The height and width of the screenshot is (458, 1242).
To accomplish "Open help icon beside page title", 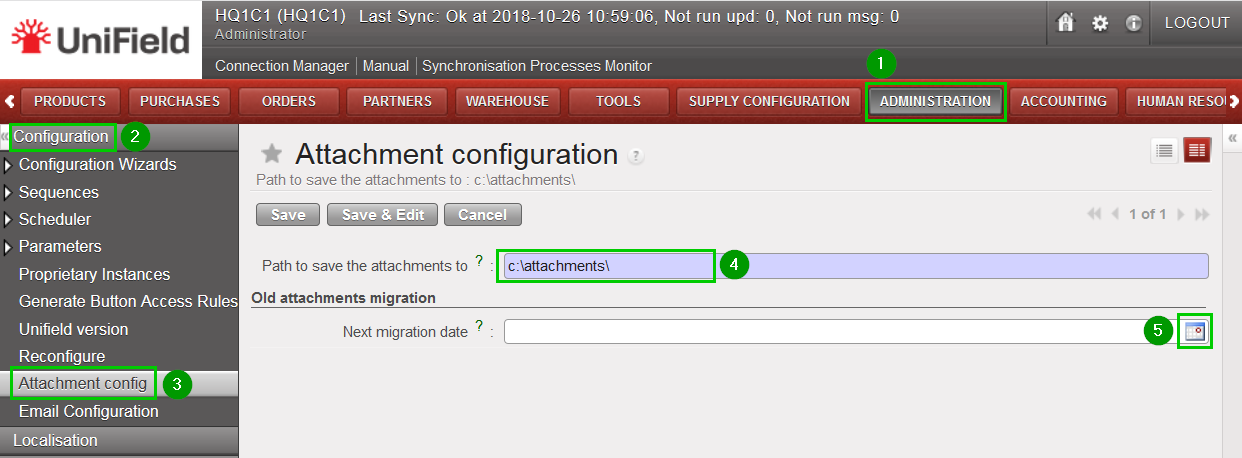I will [x=636, y=157].
